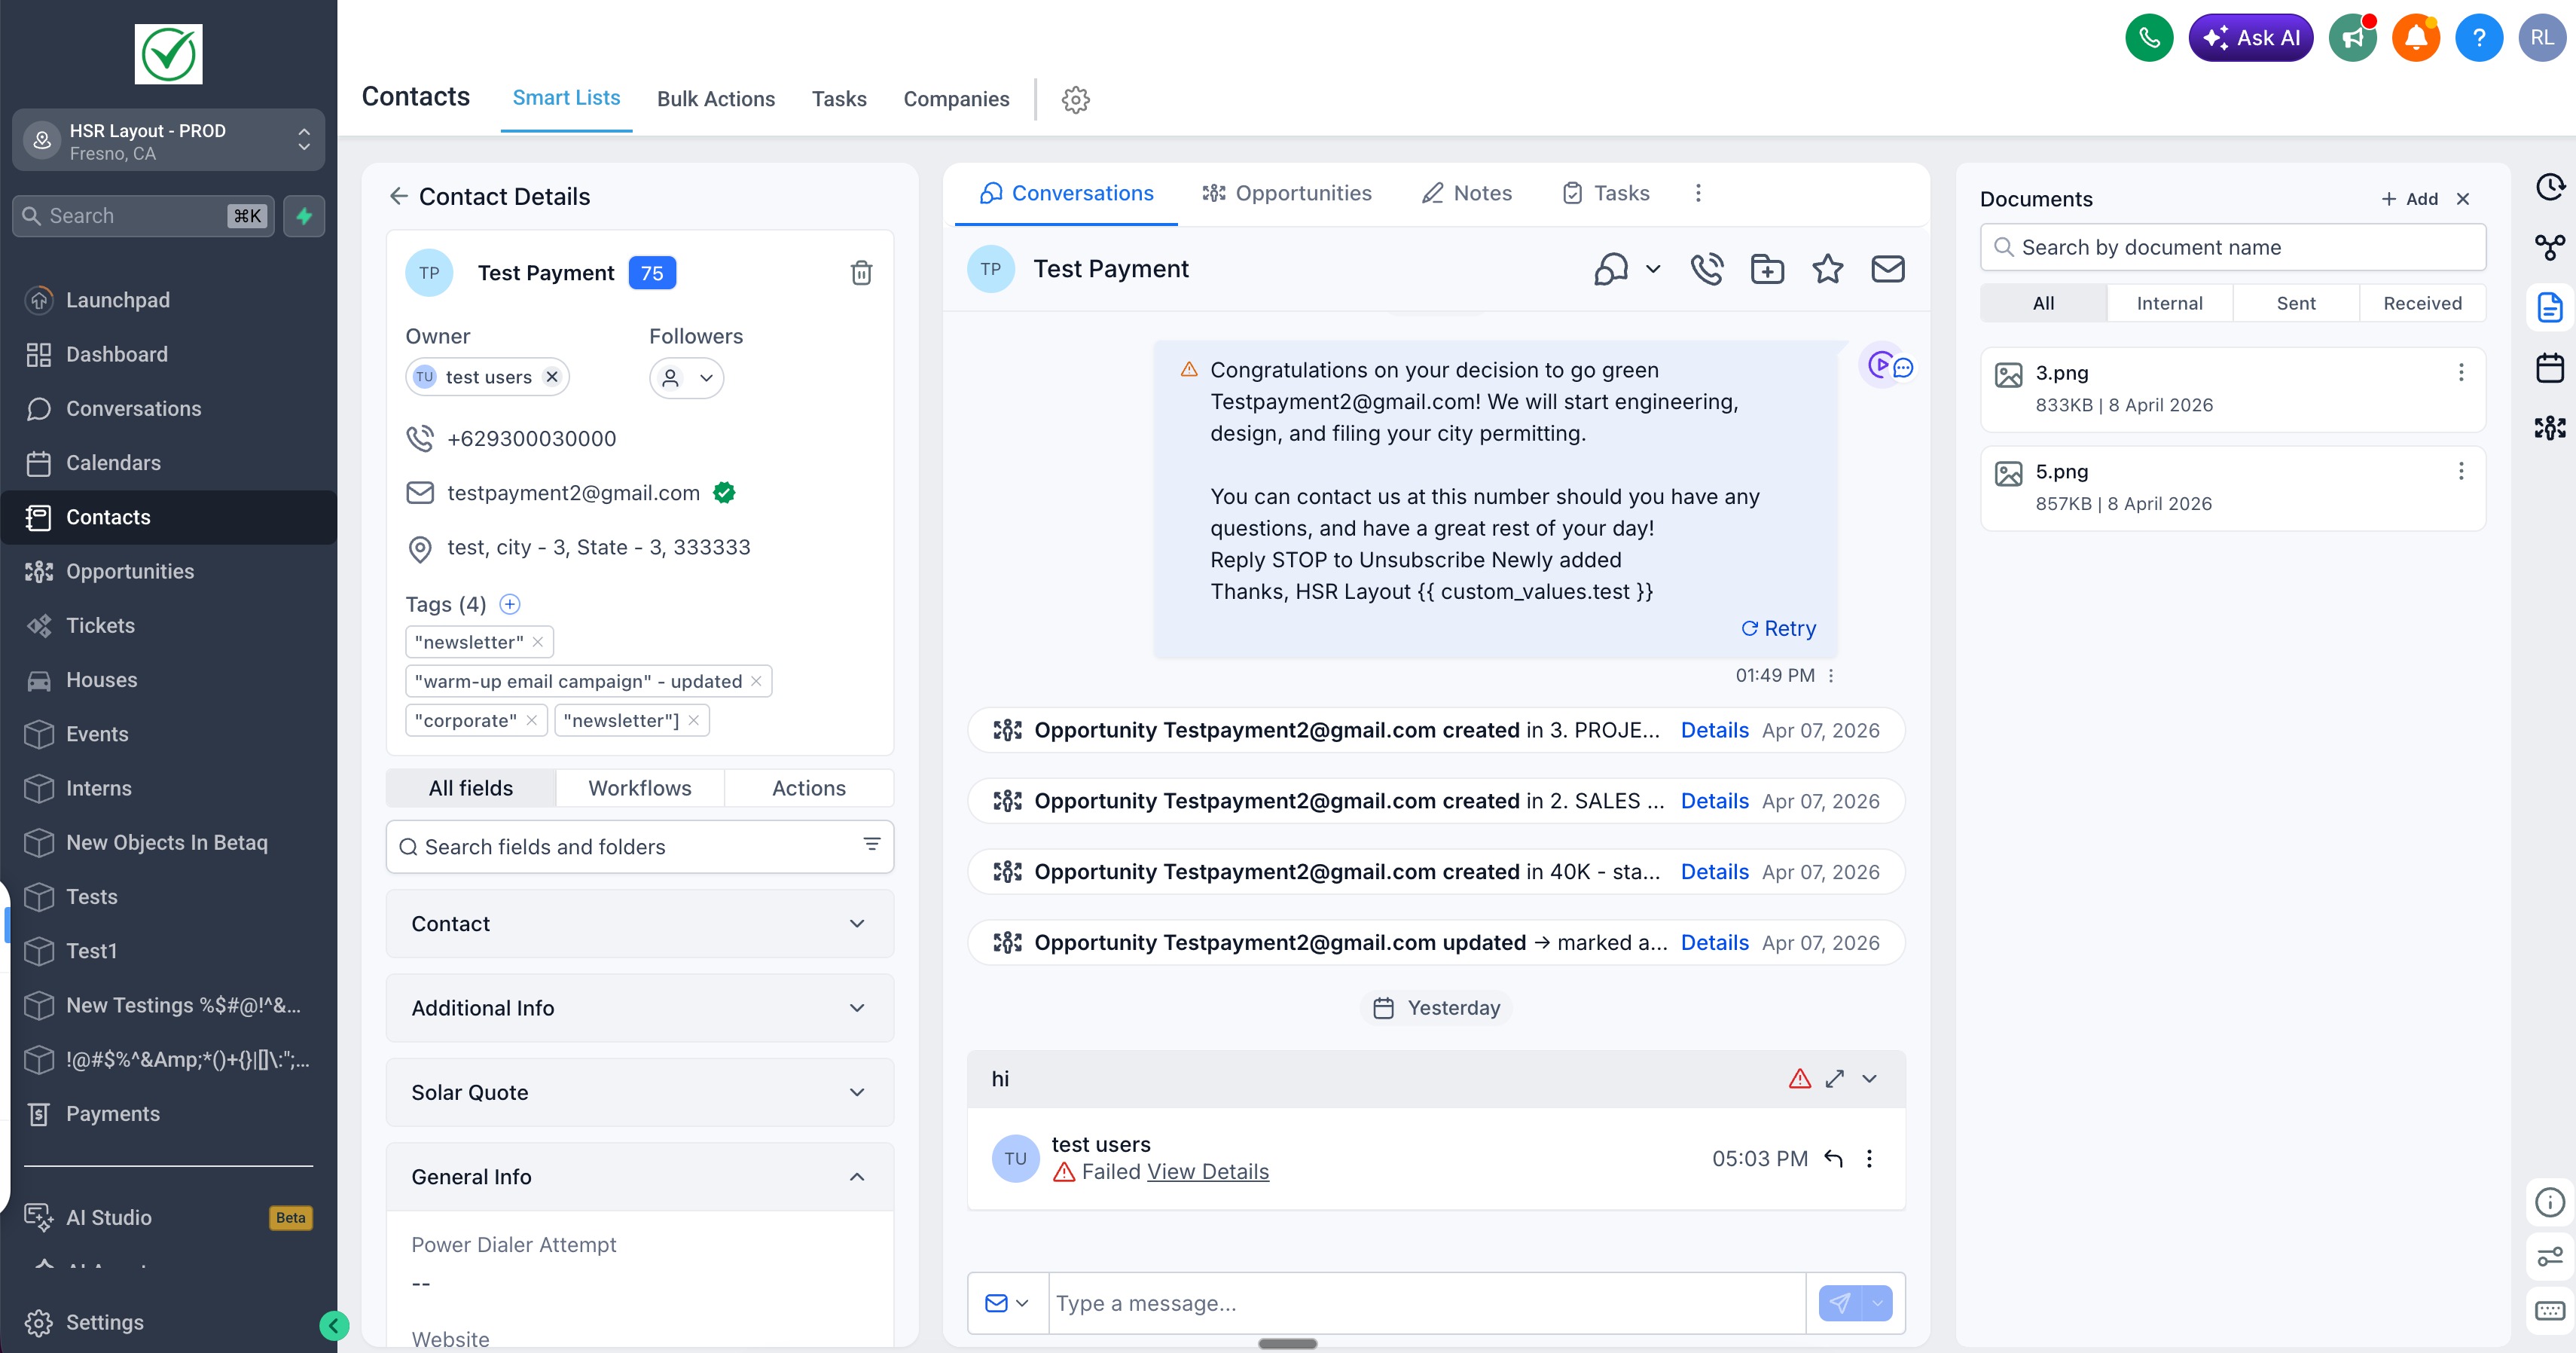Click Retry on the failed message

tap(1778, 628)
